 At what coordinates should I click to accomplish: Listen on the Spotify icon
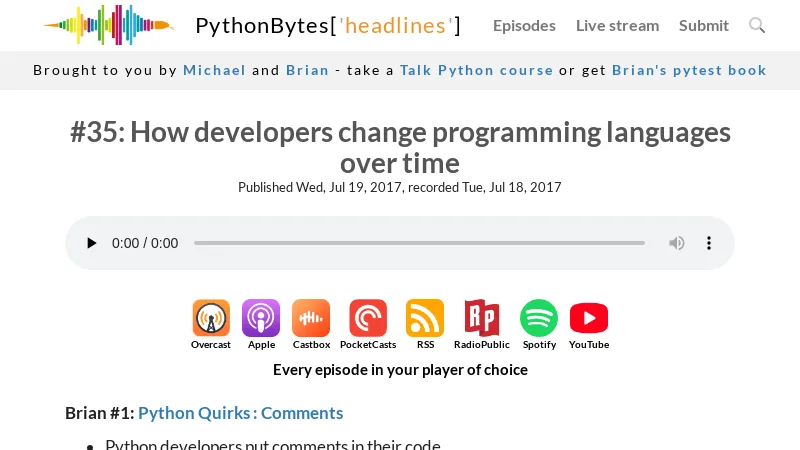(539, 319)
